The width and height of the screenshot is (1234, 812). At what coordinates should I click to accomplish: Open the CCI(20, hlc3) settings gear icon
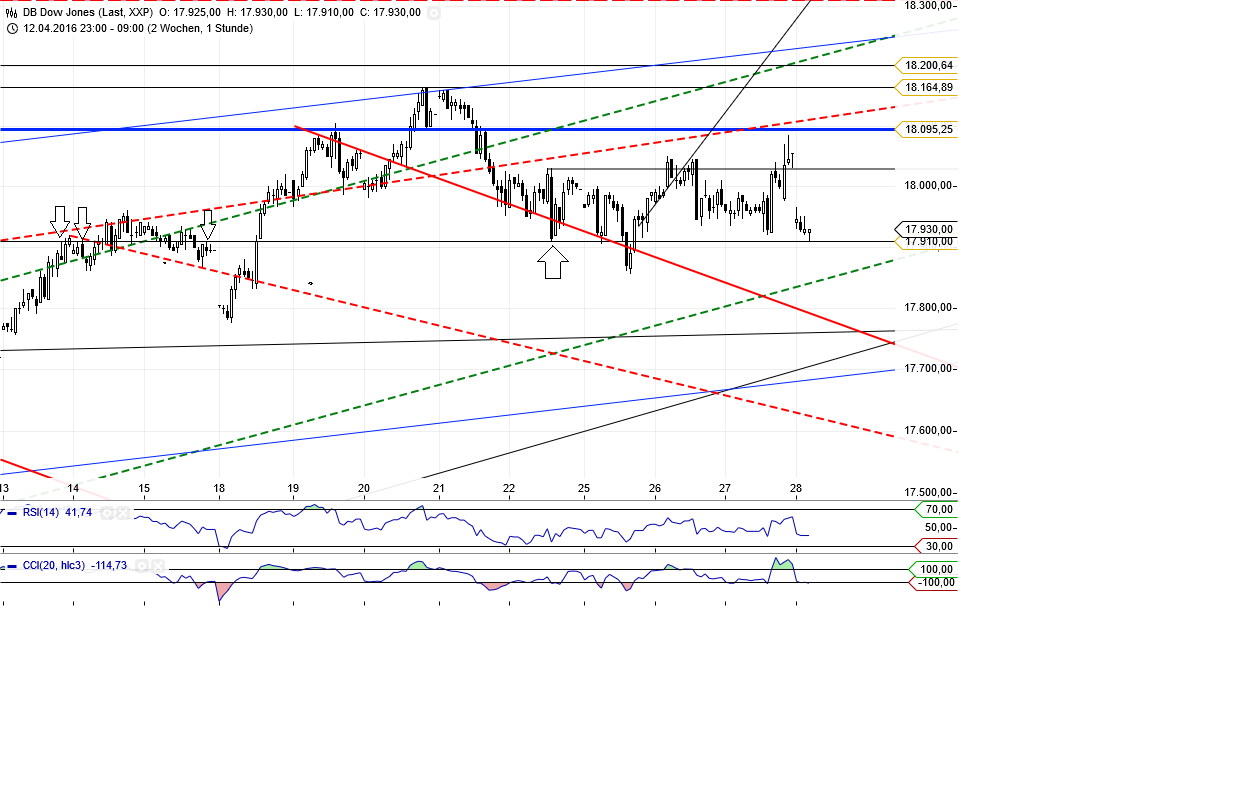[x=142, y=566]
